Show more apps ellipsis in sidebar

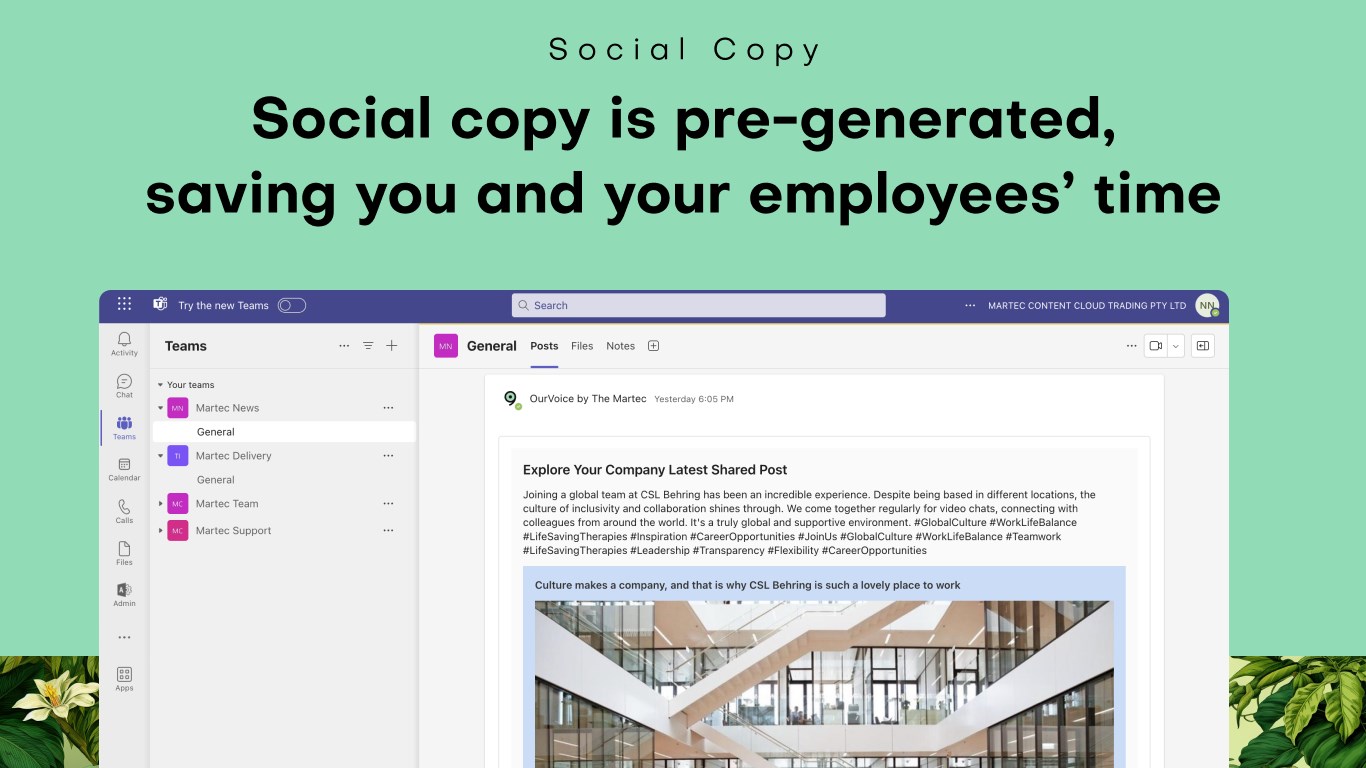coord(124,637)
